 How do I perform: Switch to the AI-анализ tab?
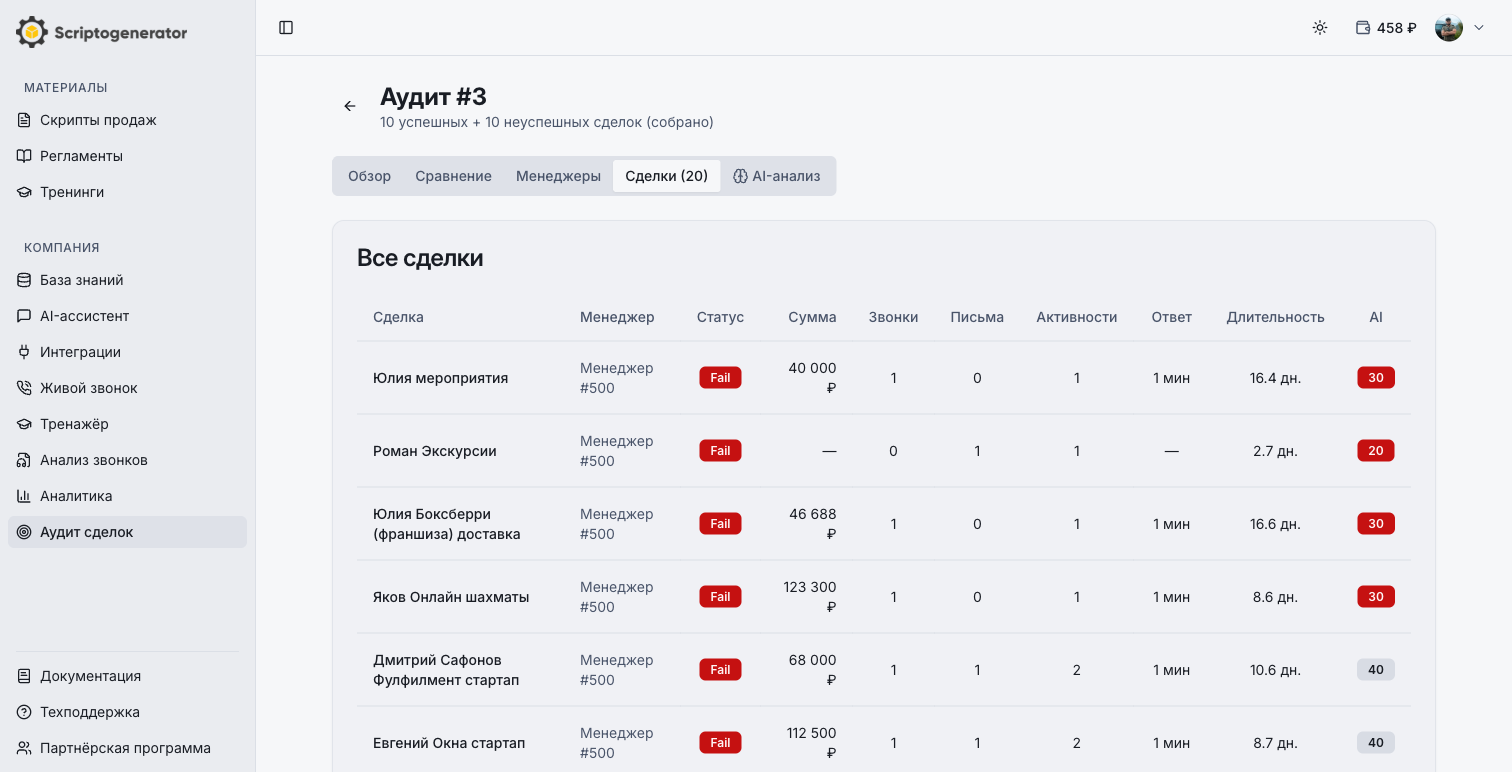(776, 176)
